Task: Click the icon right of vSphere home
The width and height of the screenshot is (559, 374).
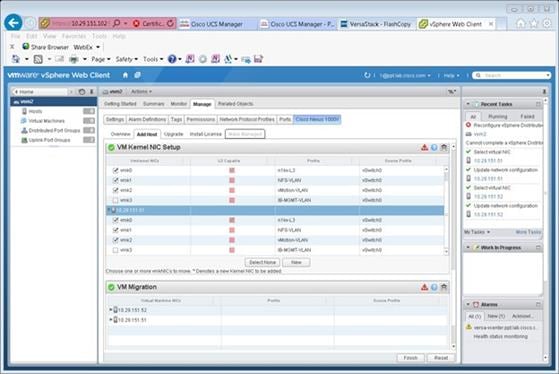Action: tap(137, 75)
